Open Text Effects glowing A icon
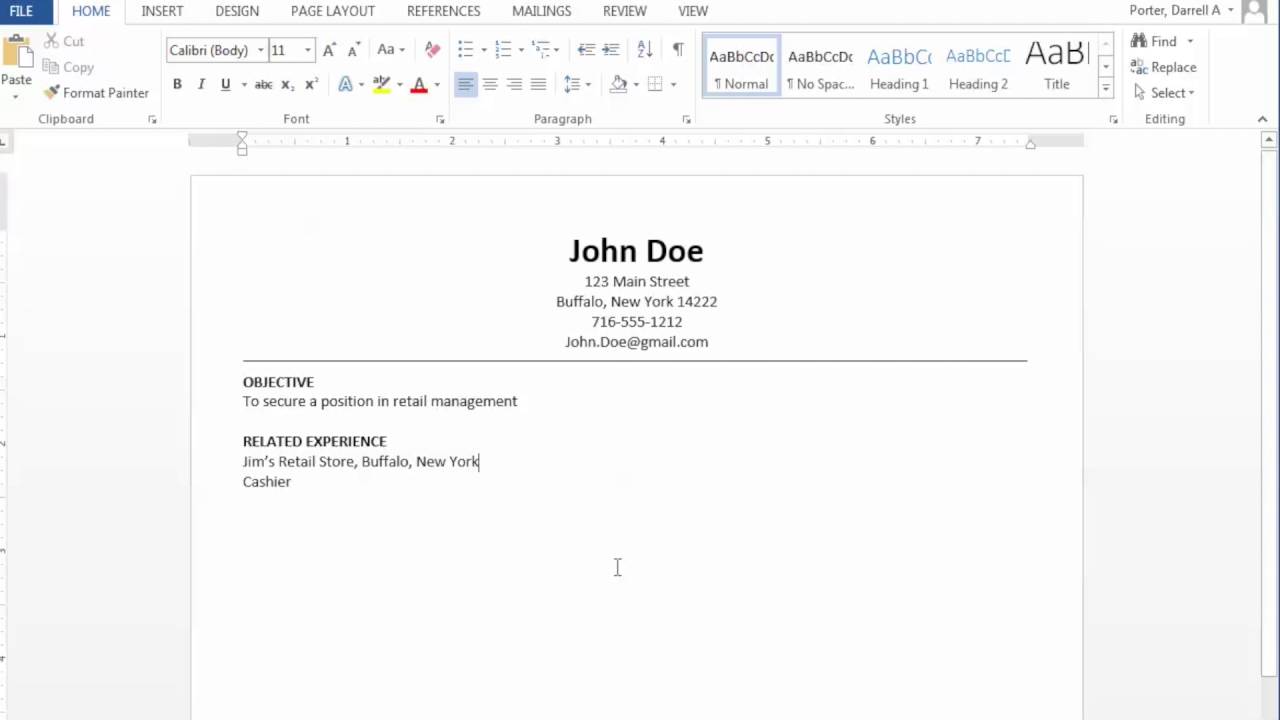1280x720 pixels. pyautogui.click(x=345, y=85)
